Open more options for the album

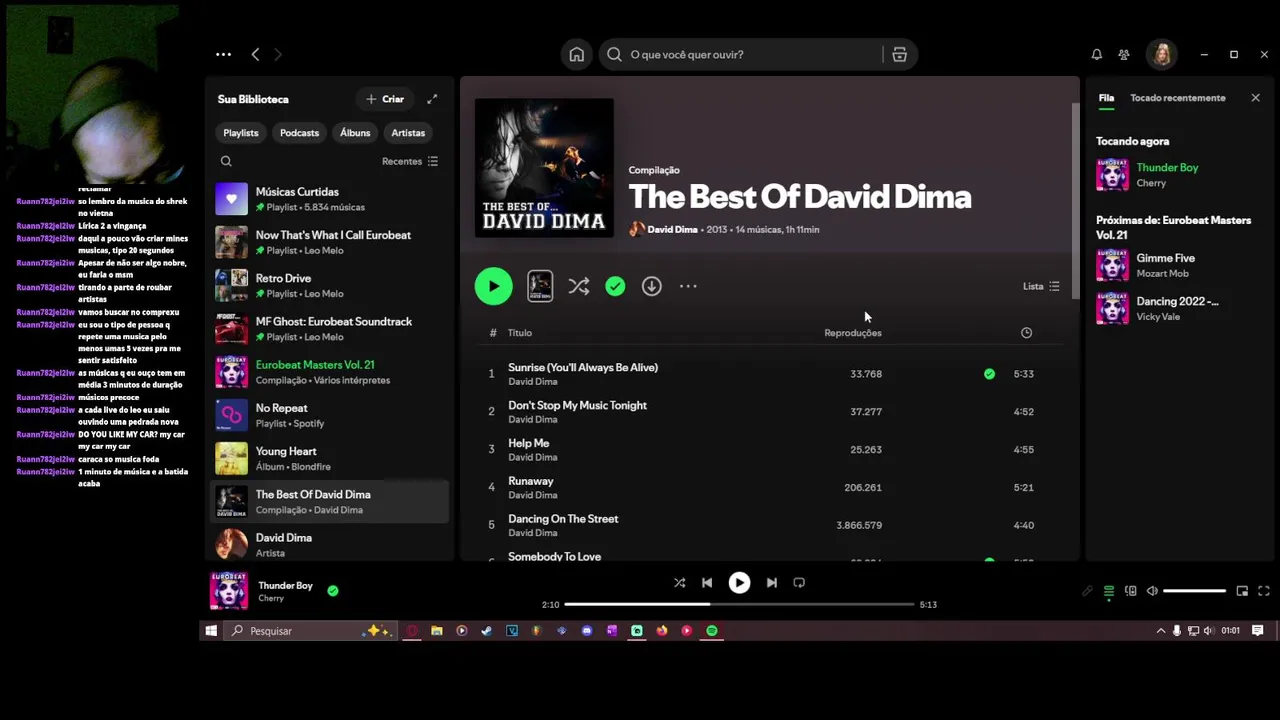688,286
